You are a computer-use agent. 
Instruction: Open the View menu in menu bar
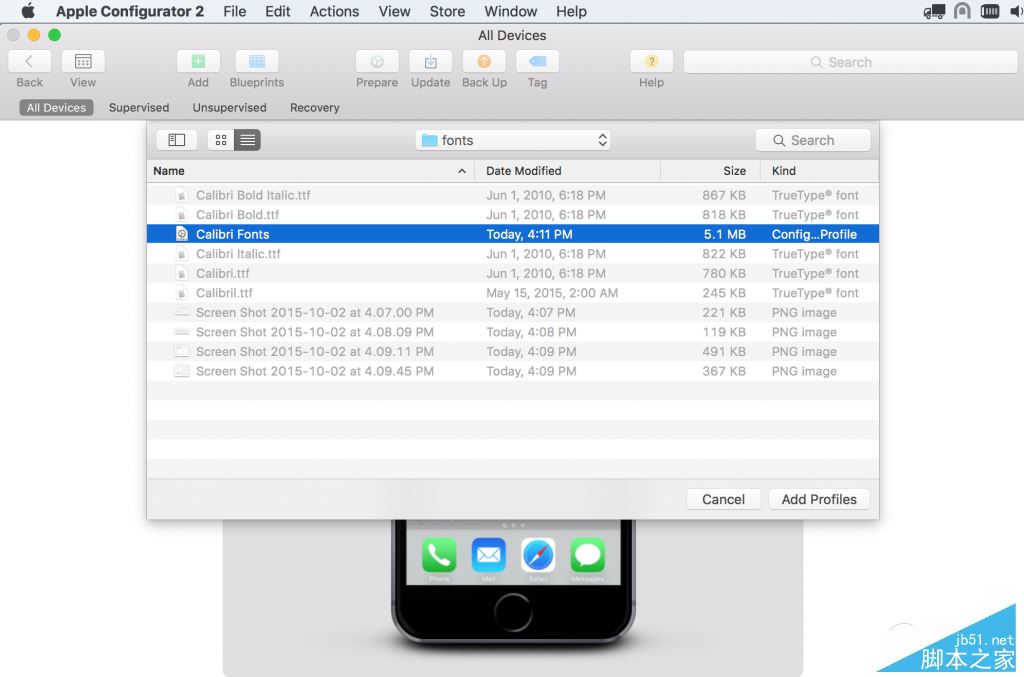click(x=394, y=11)
